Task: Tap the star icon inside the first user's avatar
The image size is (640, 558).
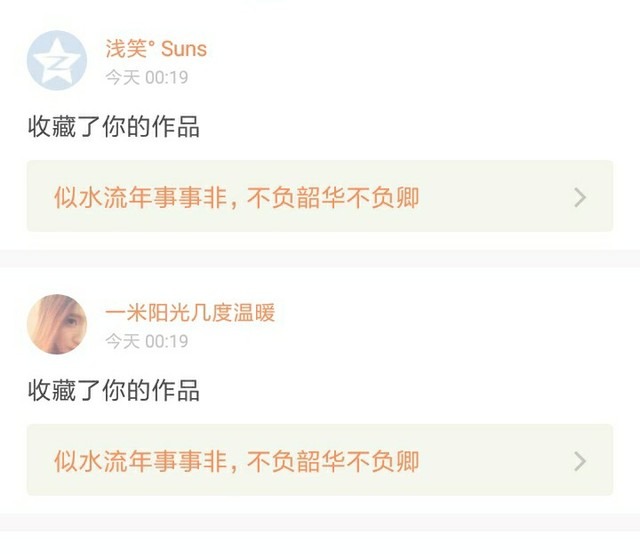Action: point(57,61)
